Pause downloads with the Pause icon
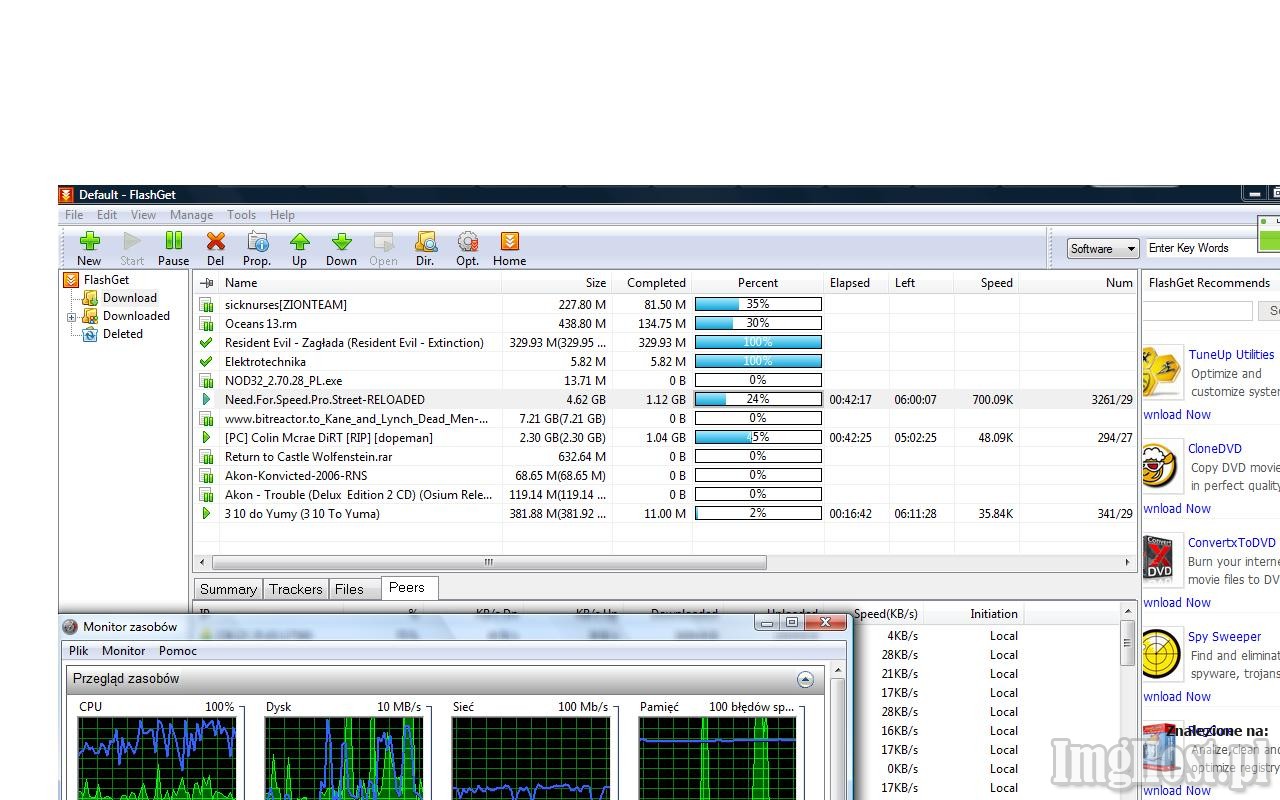The image size is (1280, 800). (x=173, y=248)
